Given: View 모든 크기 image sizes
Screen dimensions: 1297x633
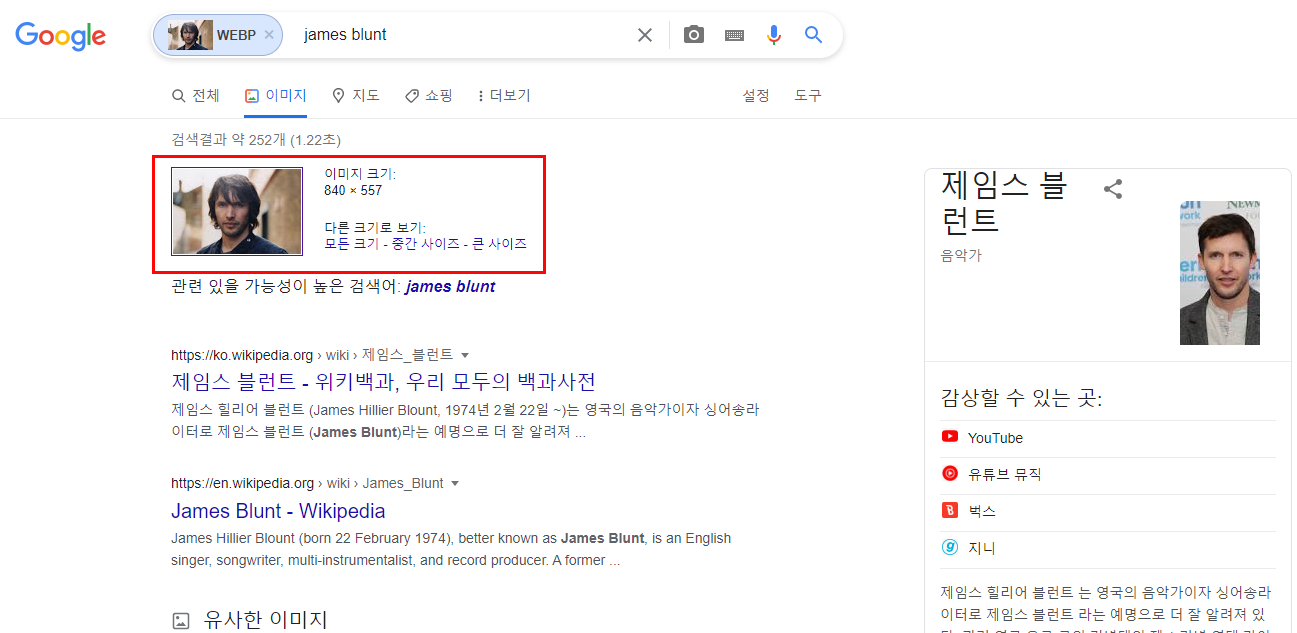Looking at the screenshot, I should click(x=352, y=244).
